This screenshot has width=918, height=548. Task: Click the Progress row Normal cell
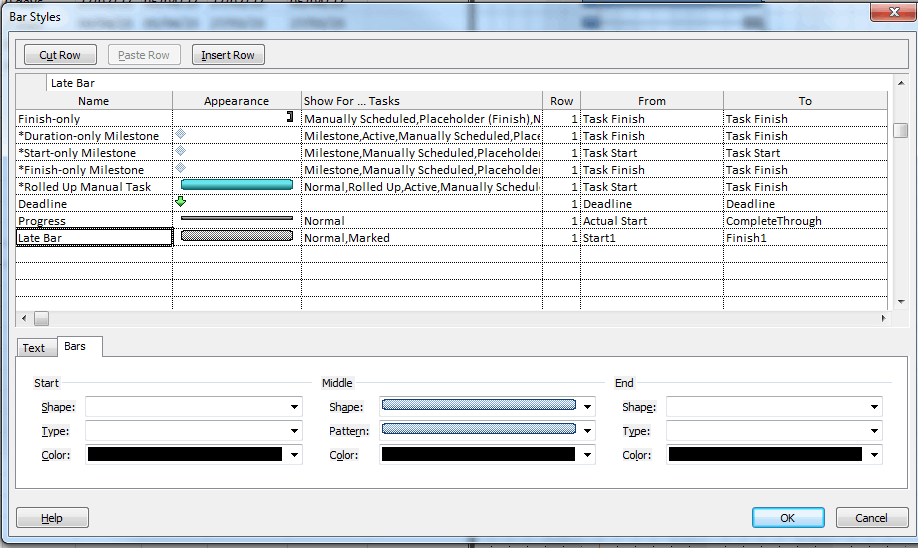click(x=422, y=221)
